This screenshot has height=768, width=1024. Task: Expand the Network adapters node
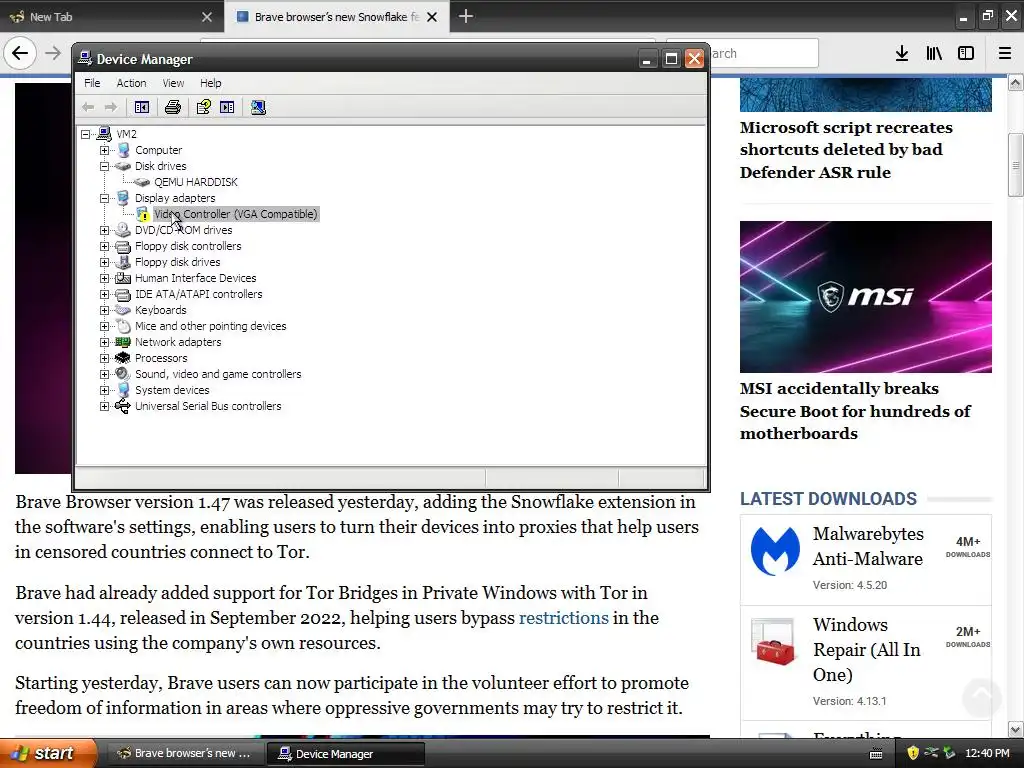click(x=104, y=342)
